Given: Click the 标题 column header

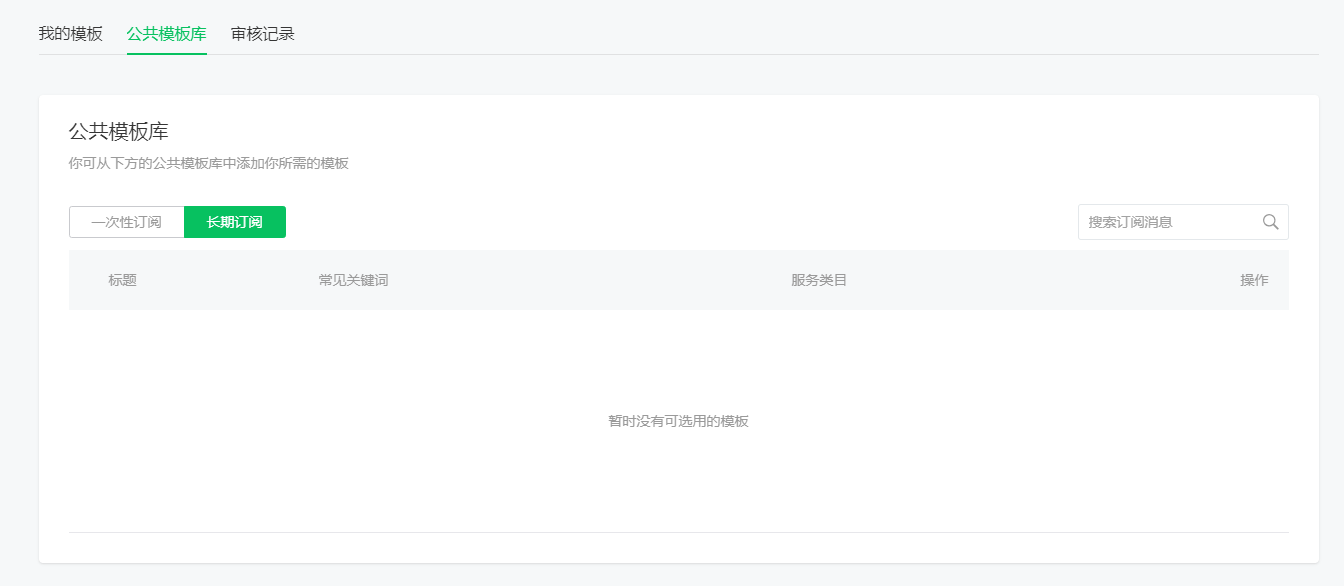Looking at the screenshot, I should coord(123,280).
